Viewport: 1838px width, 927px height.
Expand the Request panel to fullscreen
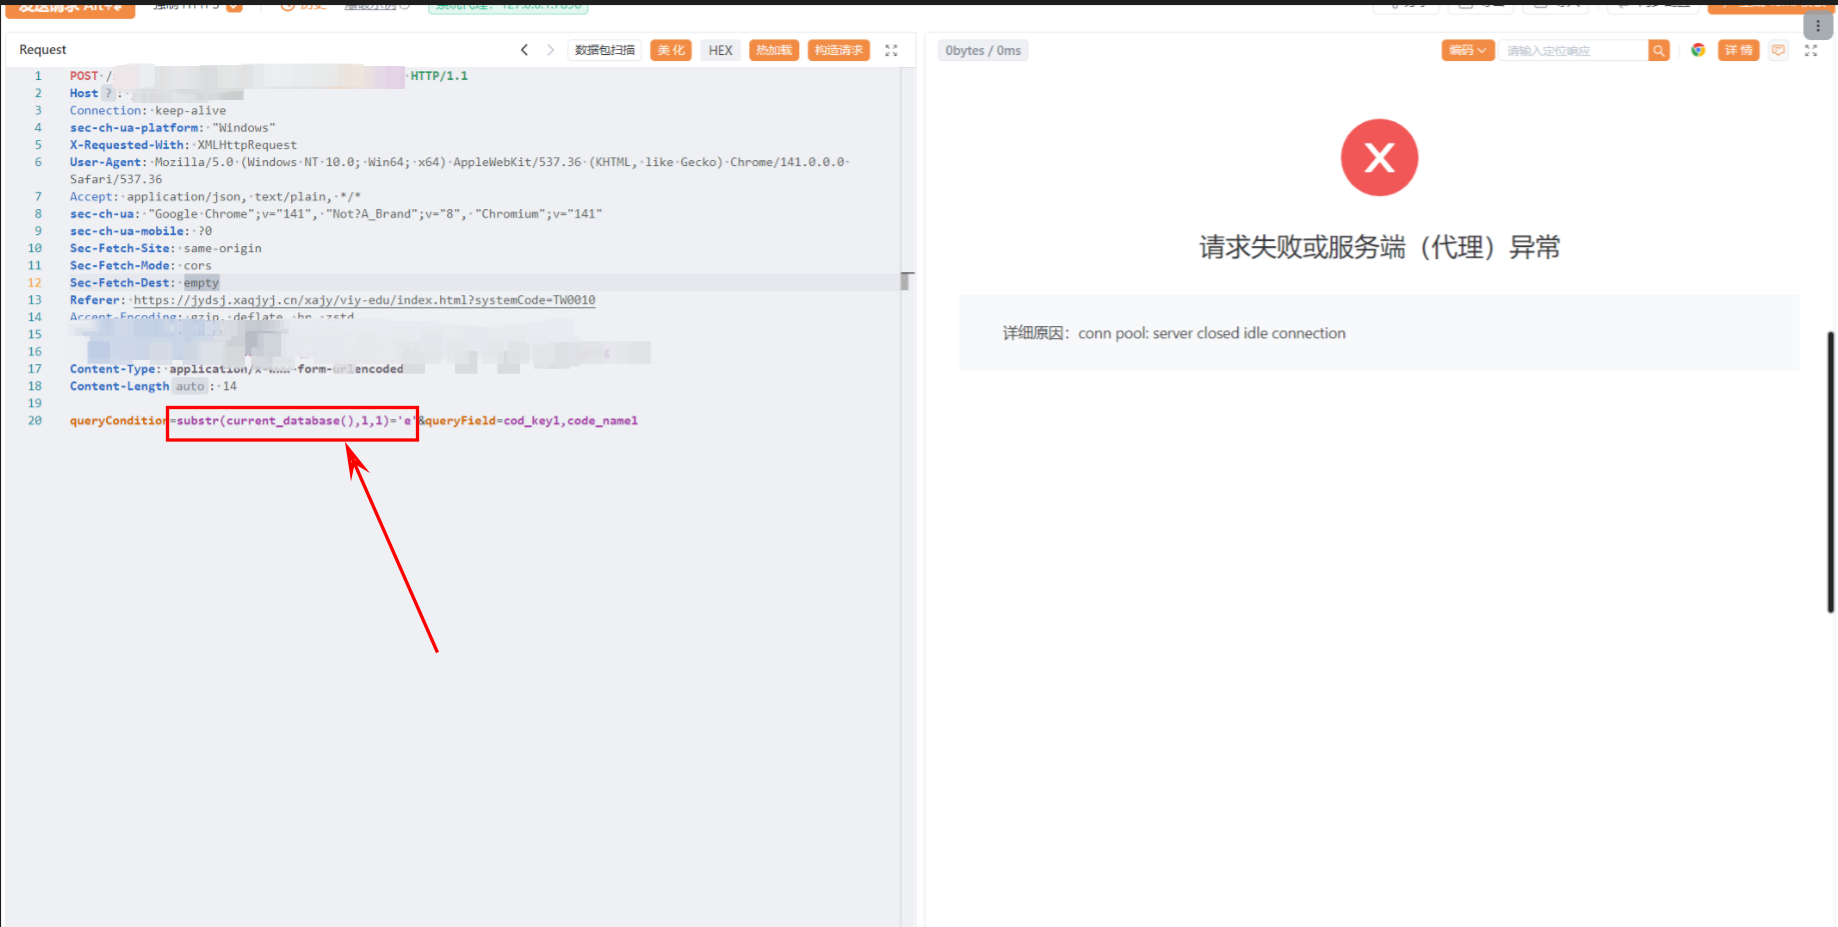point(891,50)
